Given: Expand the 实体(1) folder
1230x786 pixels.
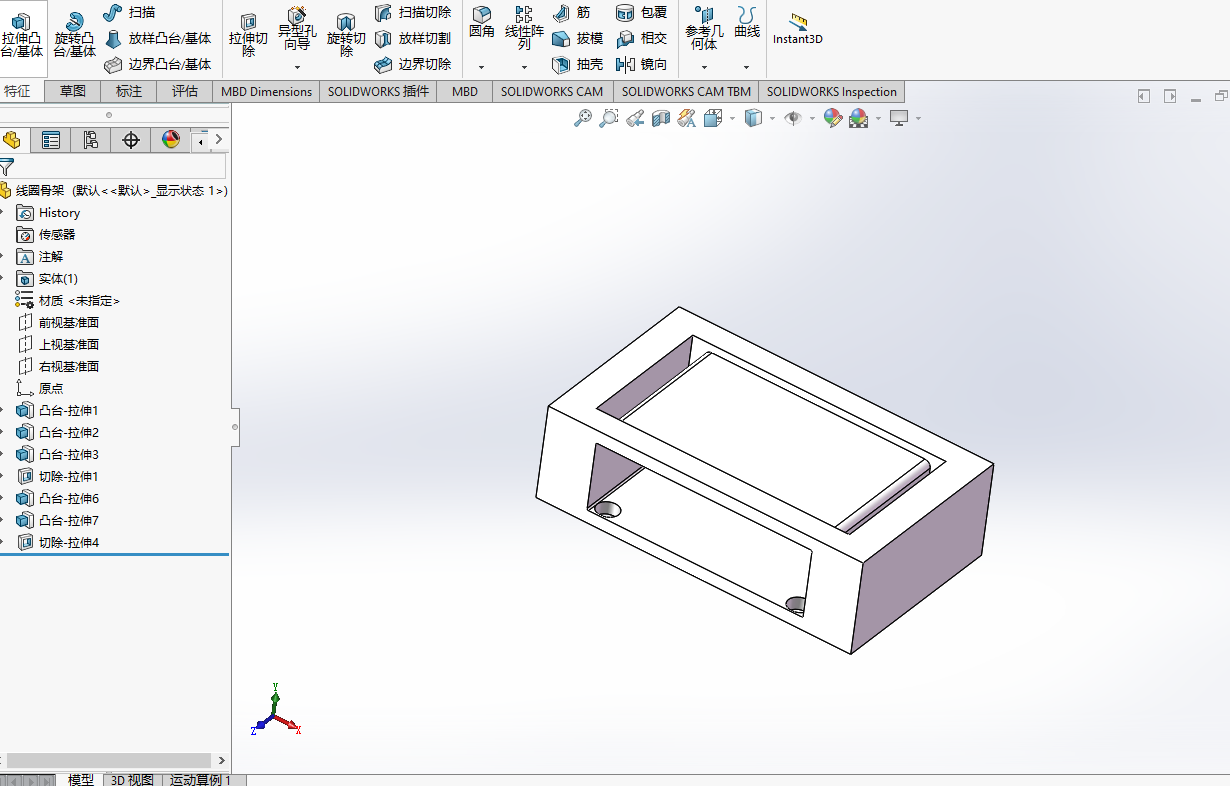Looking at the screenshot, I should pos(3,278).
